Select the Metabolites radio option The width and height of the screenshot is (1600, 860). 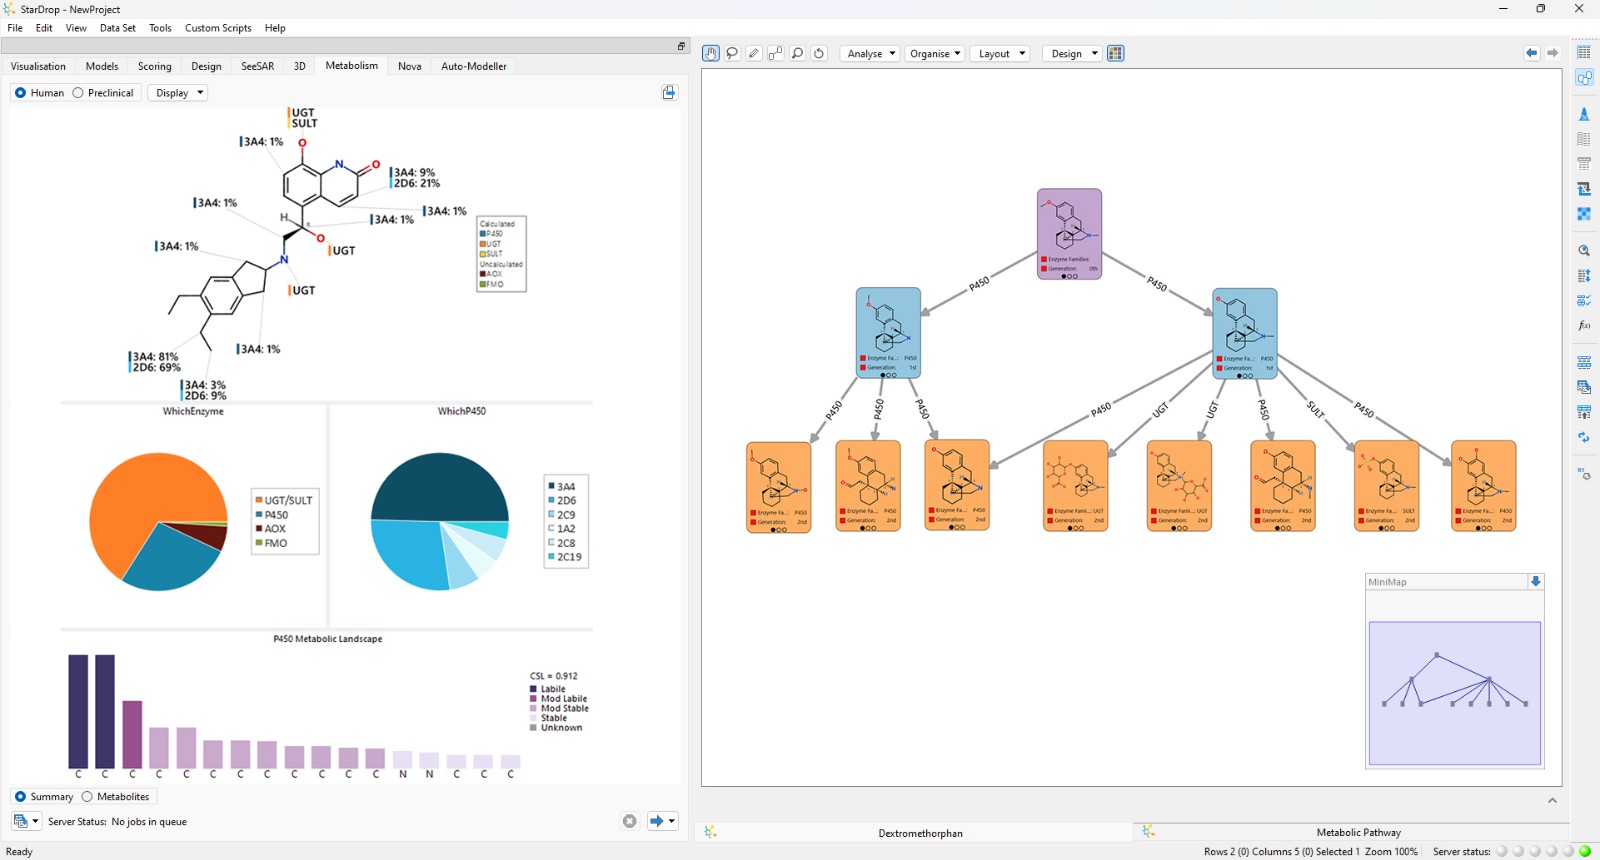coord(116,796)
